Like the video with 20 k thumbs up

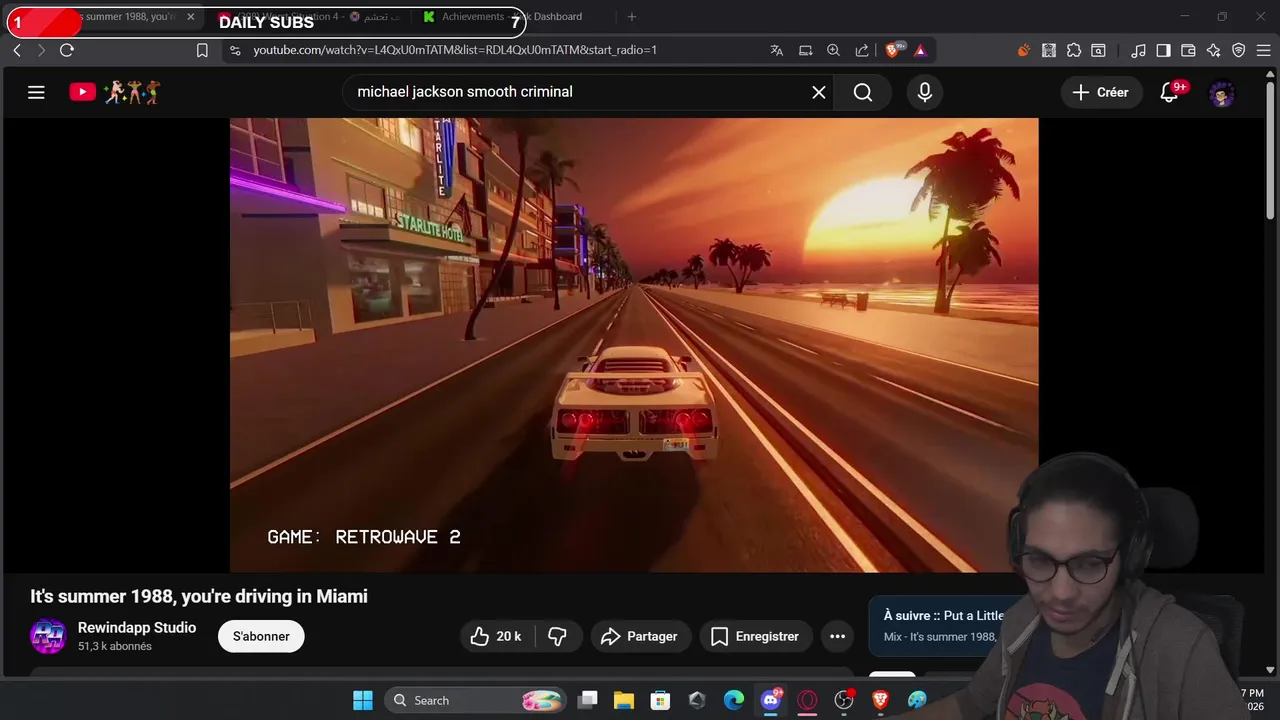click(x=497, y=636)
